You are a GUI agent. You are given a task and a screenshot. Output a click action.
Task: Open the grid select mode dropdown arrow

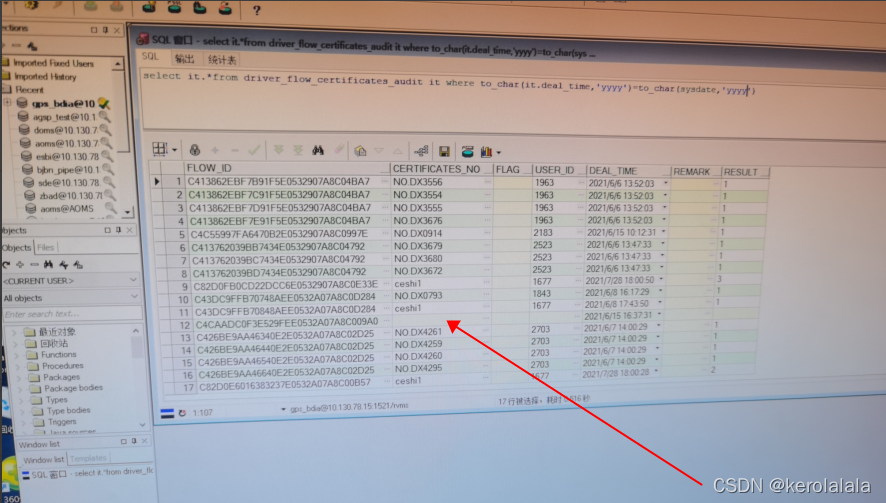175,150
